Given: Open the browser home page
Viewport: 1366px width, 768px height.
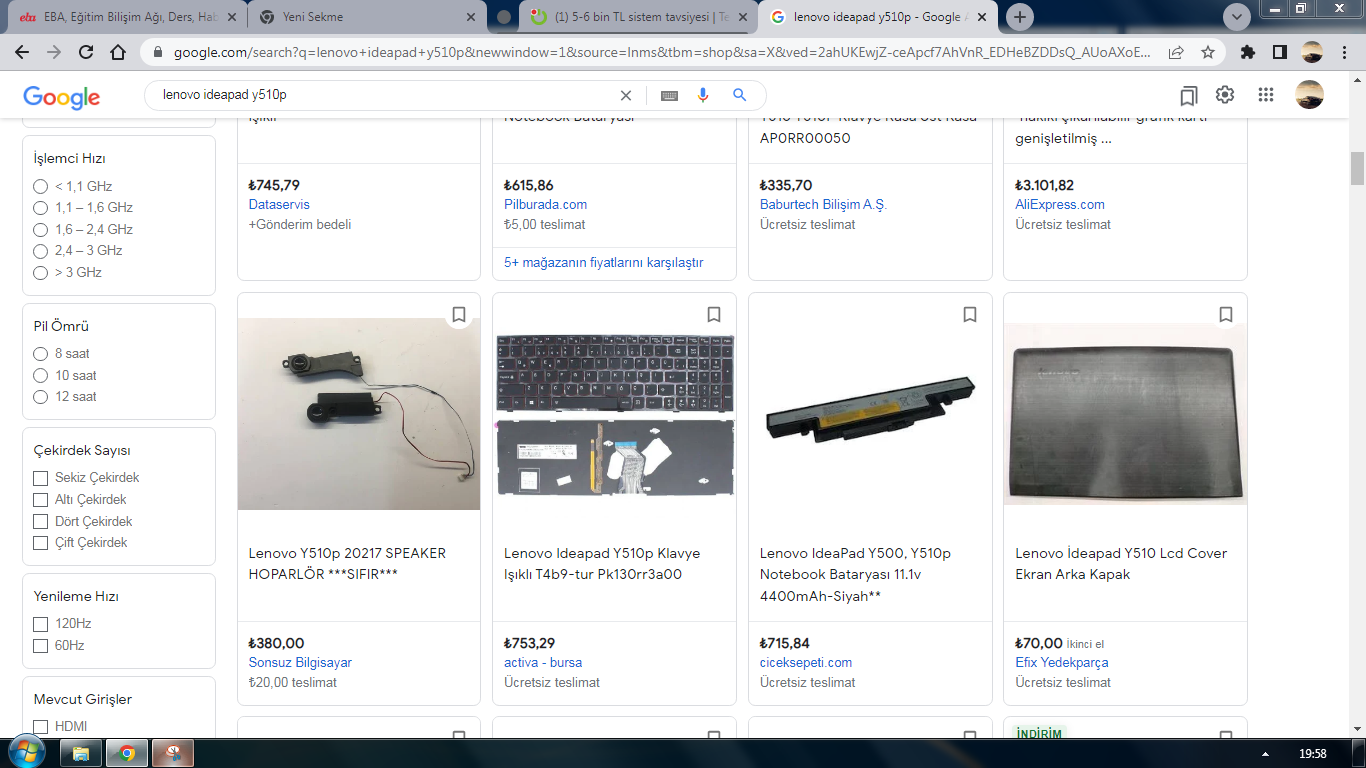Looking at the screenshot, I should click(x=118, y=53).
